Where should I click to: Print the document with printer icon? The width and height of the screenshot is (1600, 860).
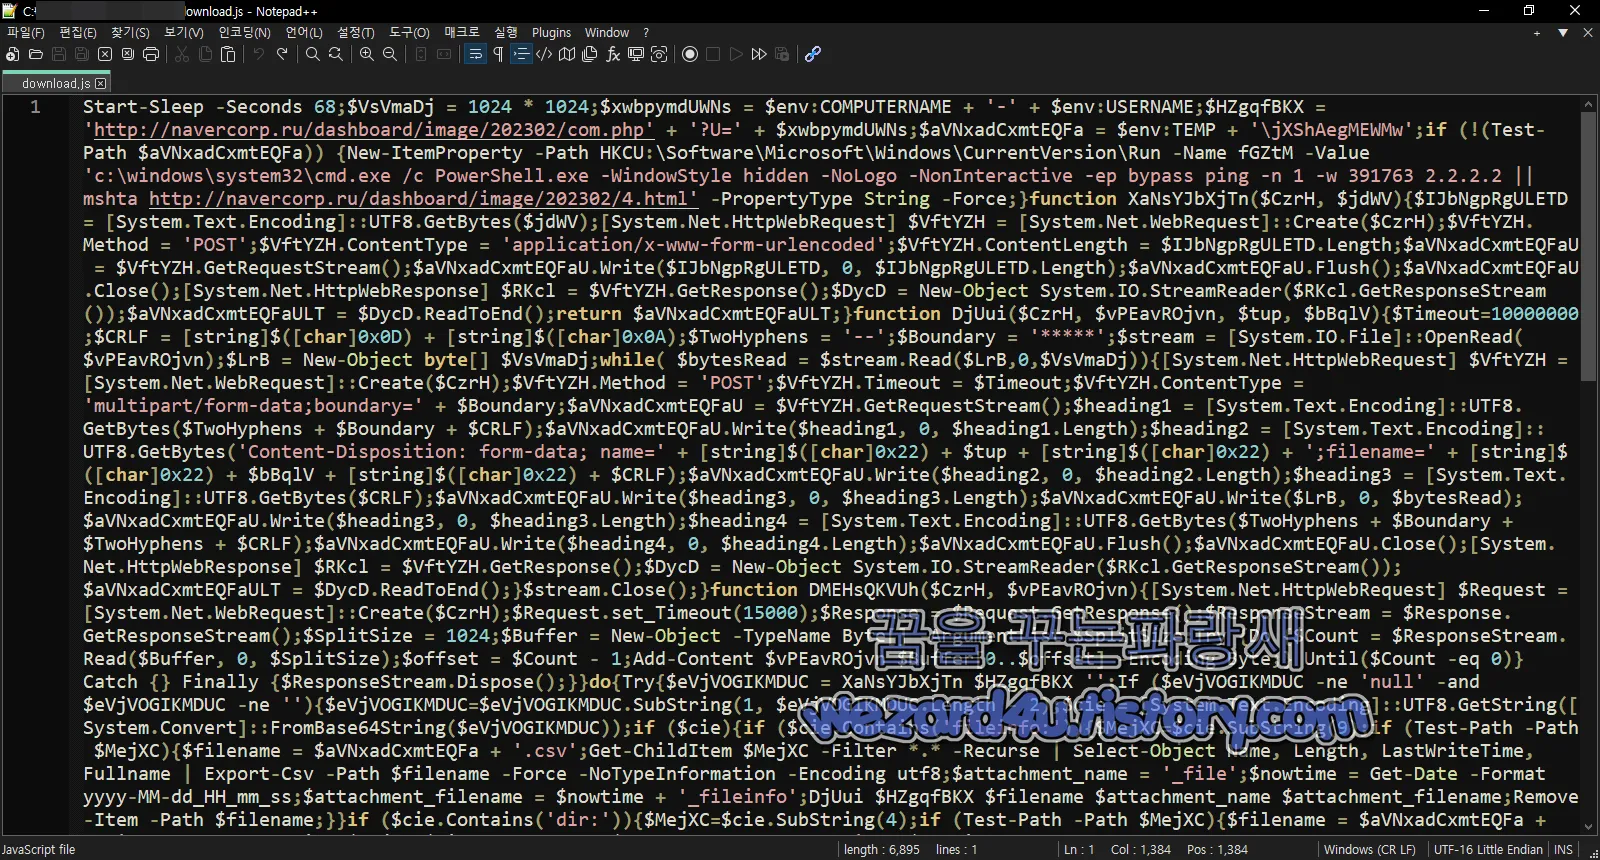[151, 54]
